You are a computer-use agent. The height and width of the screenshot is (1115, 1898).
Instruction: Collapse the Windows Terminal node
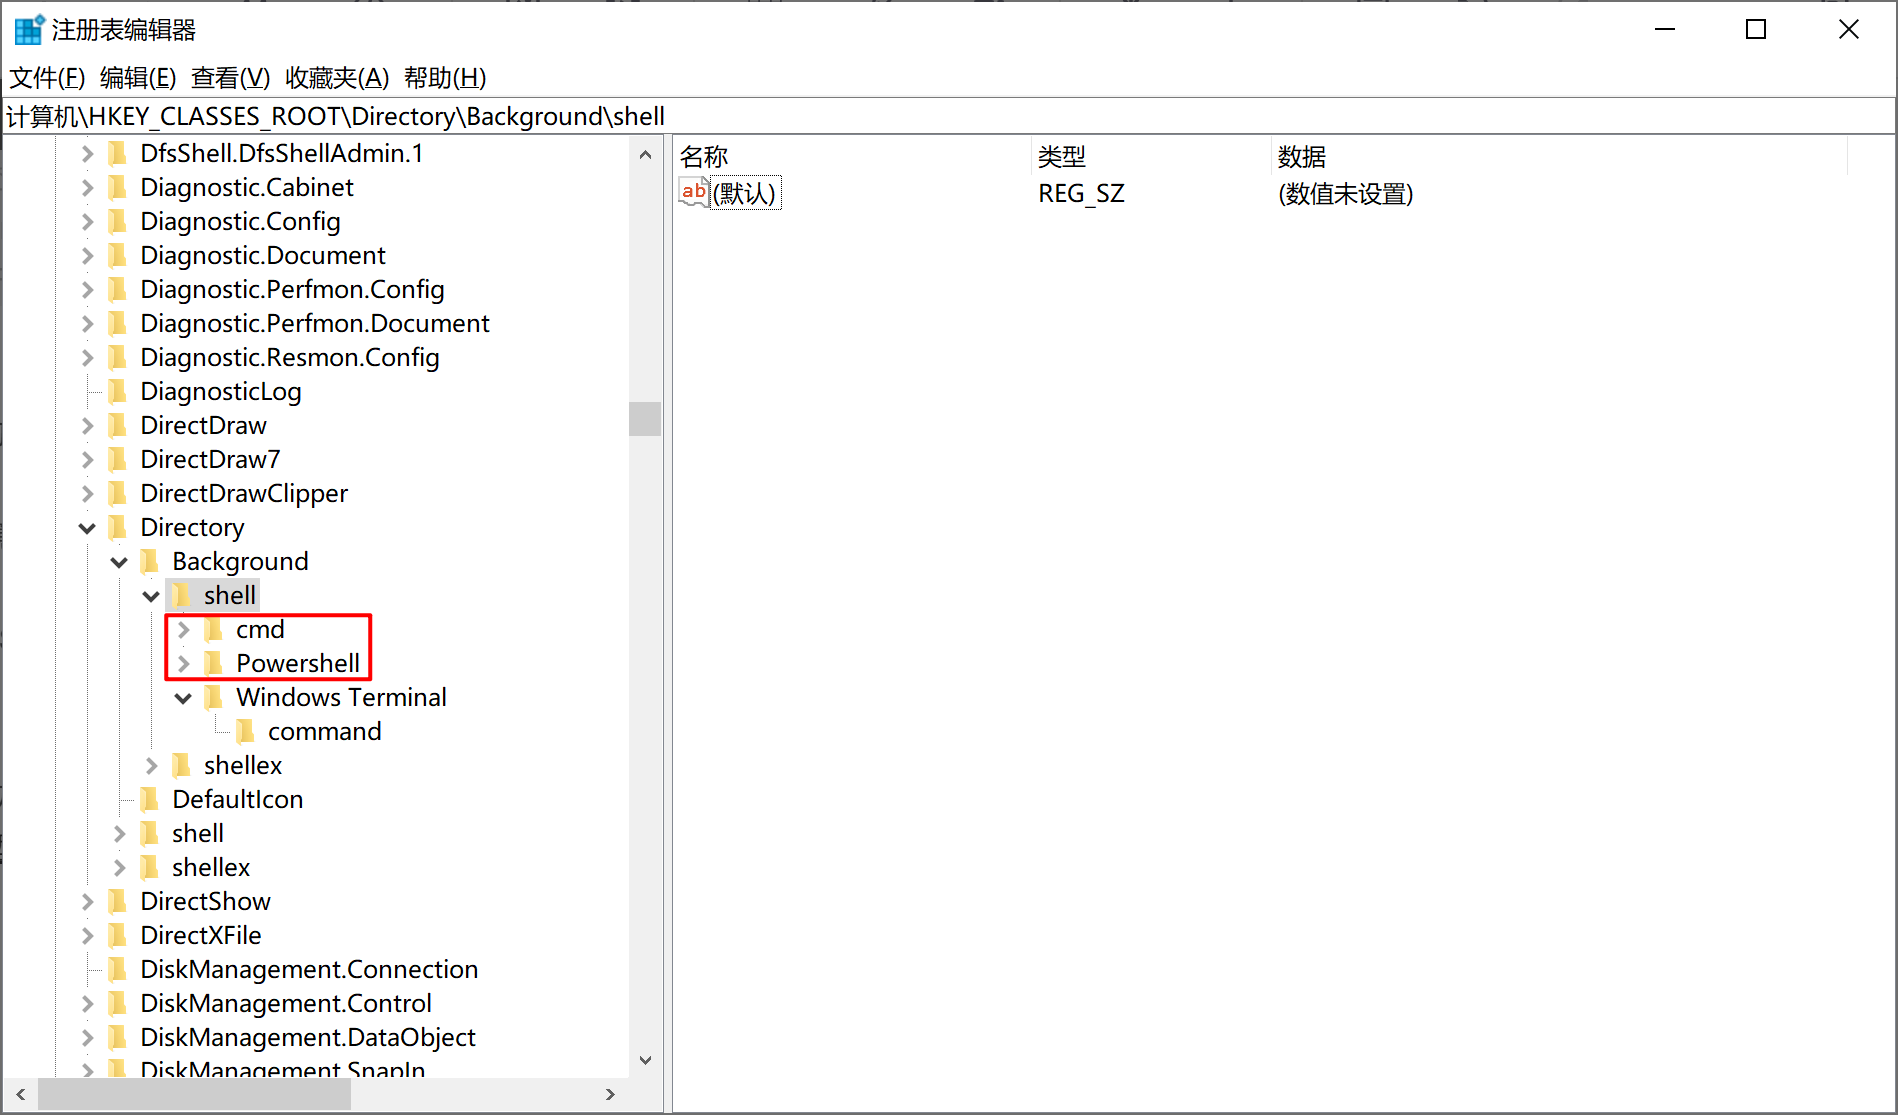click(183, 697)
